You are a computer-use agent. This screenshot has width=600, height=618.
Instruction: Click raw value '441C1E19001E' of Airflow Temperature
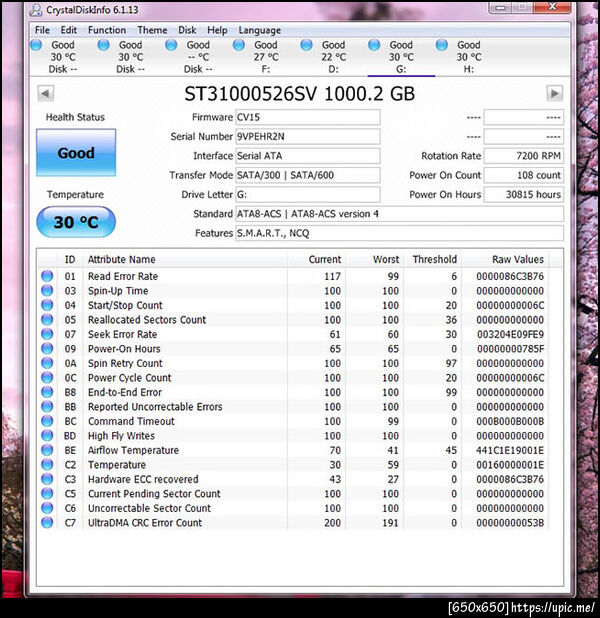pos(510,450)
